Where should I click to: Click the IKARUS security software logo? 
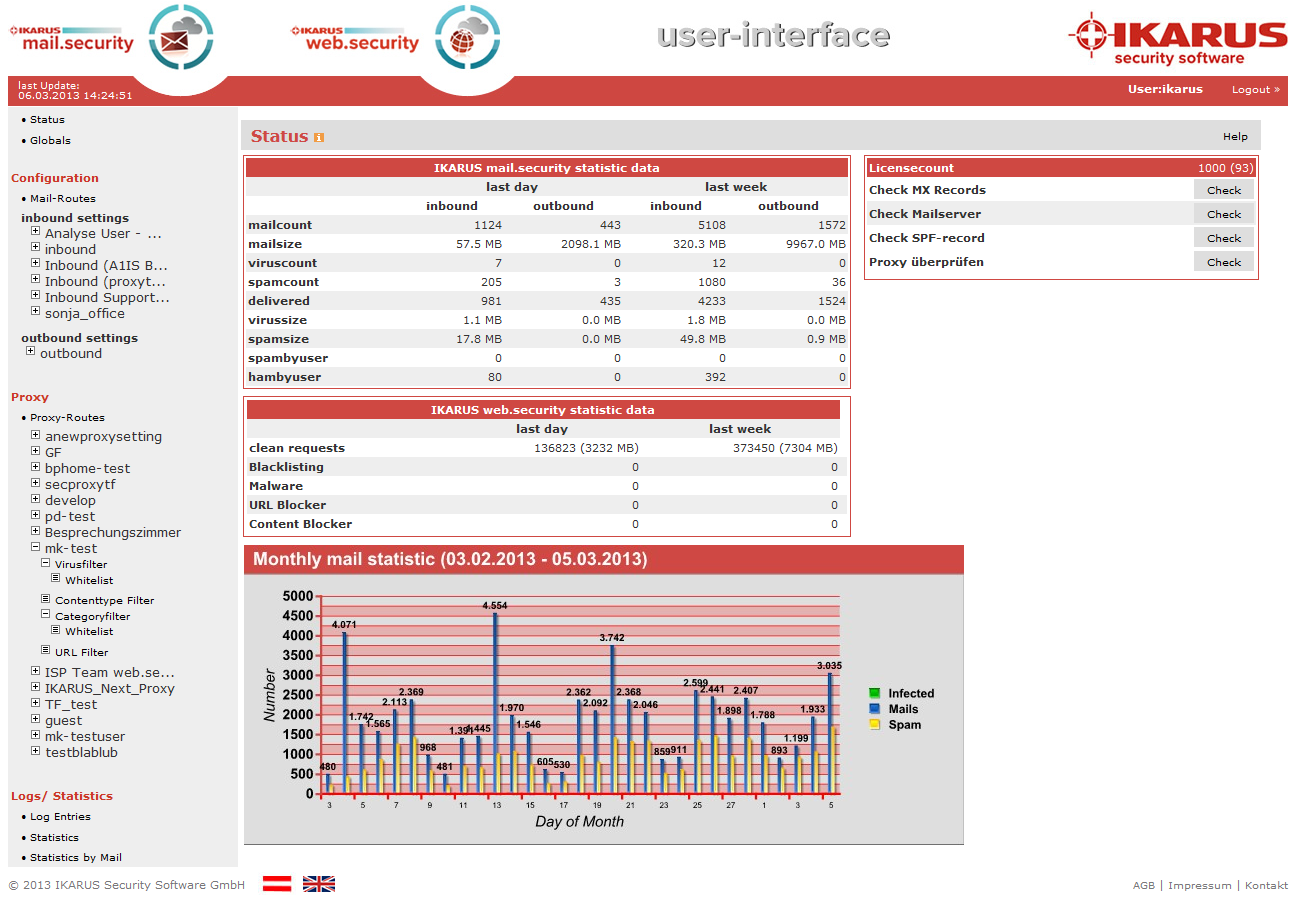click(1177, 38)
